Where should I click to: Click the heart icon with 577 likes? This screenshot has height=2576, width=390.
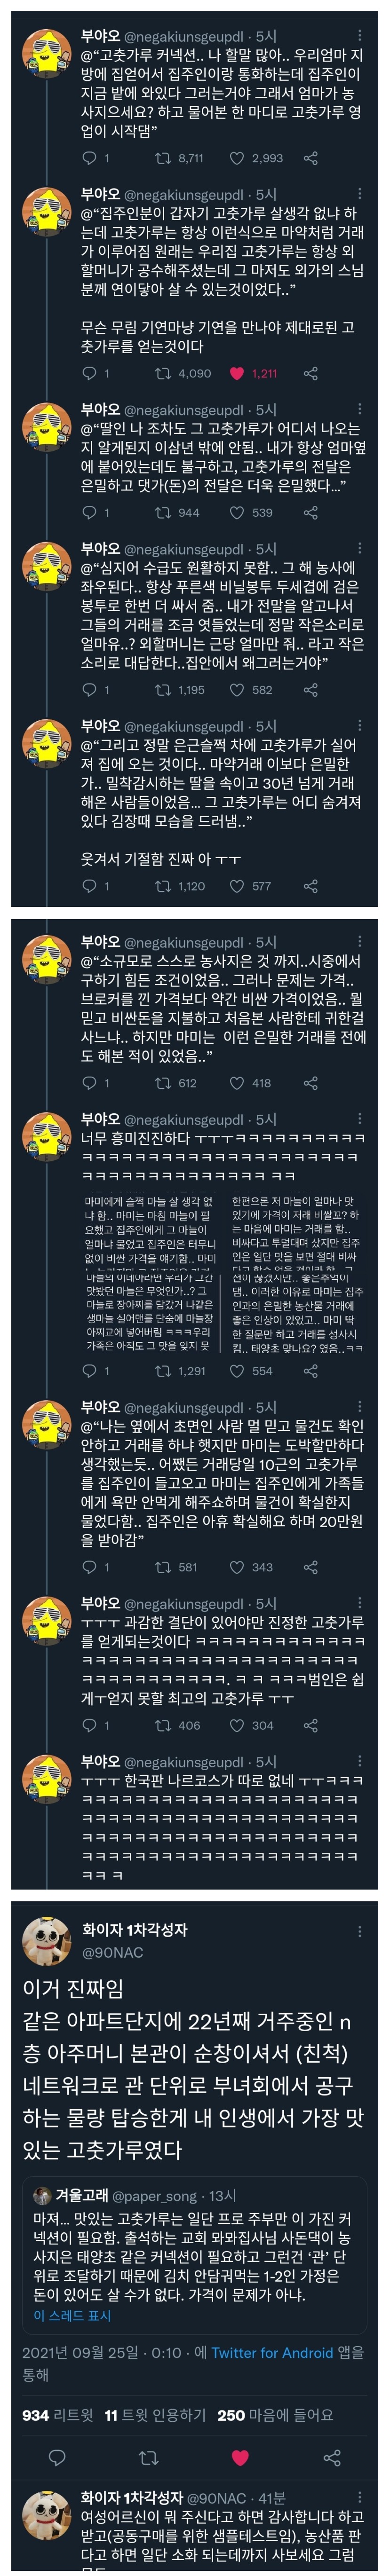point(237,885)
